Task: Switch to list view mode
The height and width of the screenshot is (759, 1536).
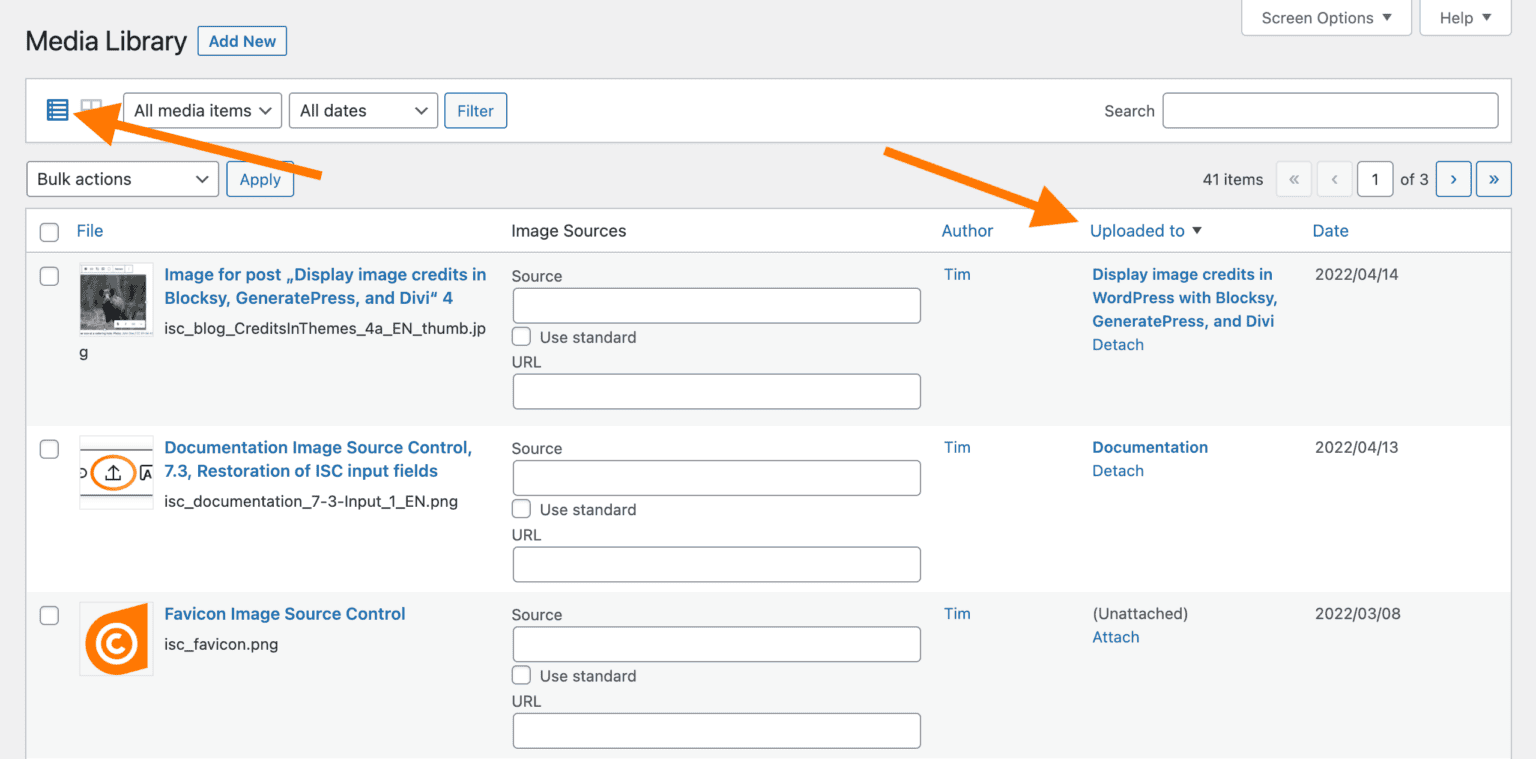Action: [57, 110]
